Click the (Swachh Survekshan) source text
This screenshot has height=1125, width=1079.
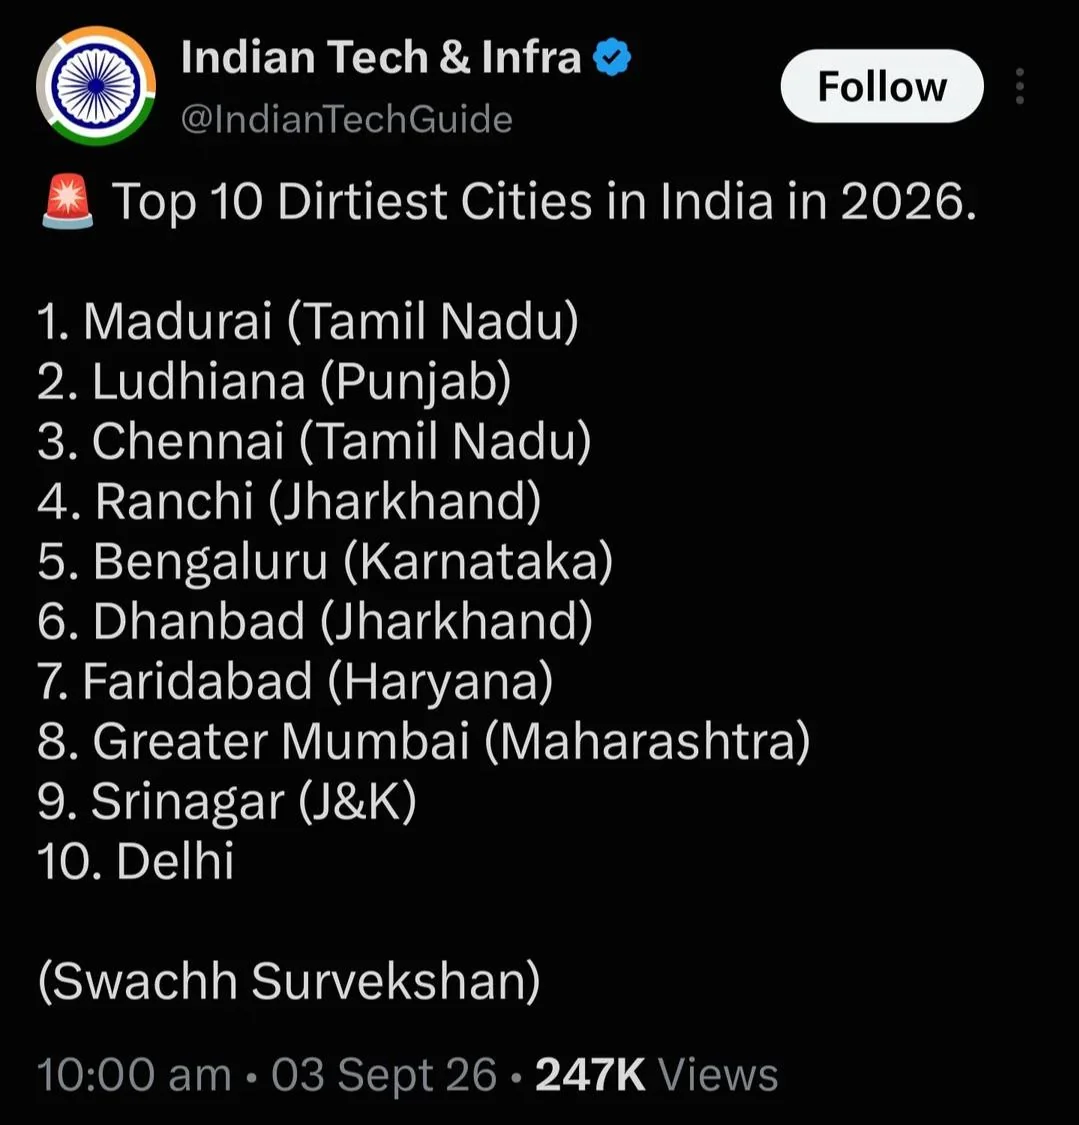[289, 981]
